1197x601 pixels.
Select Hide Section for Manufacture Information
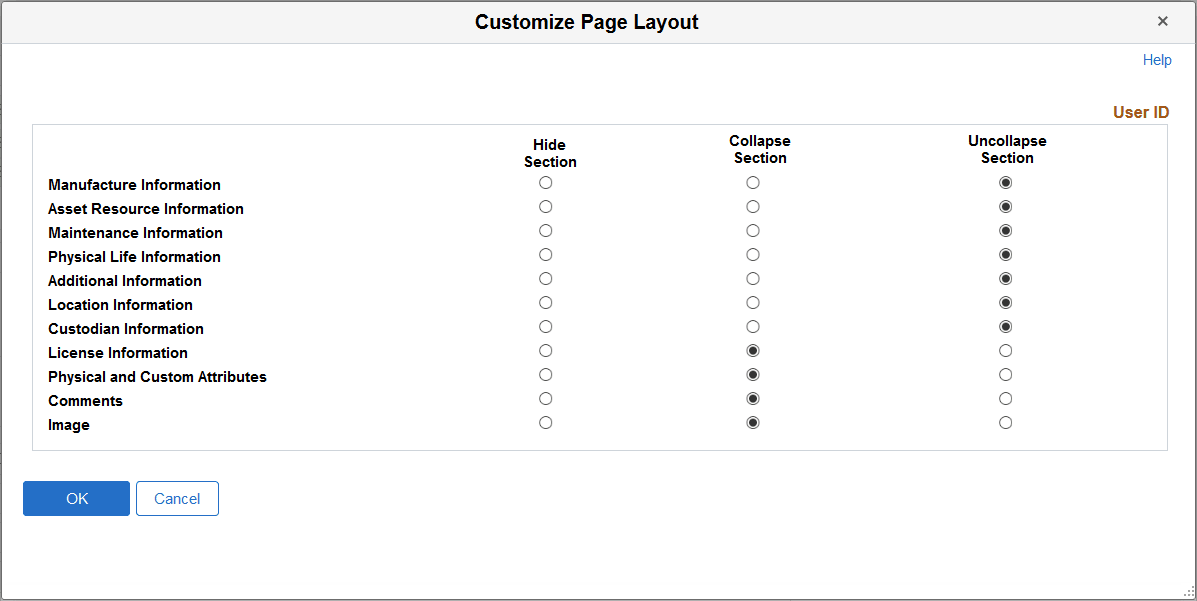545,182
